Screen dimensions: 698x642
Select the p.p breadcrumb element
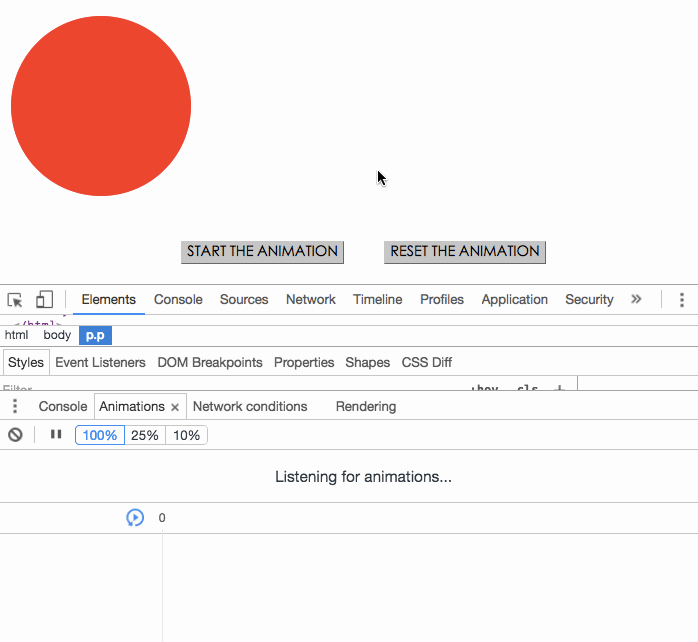(95, 335)
